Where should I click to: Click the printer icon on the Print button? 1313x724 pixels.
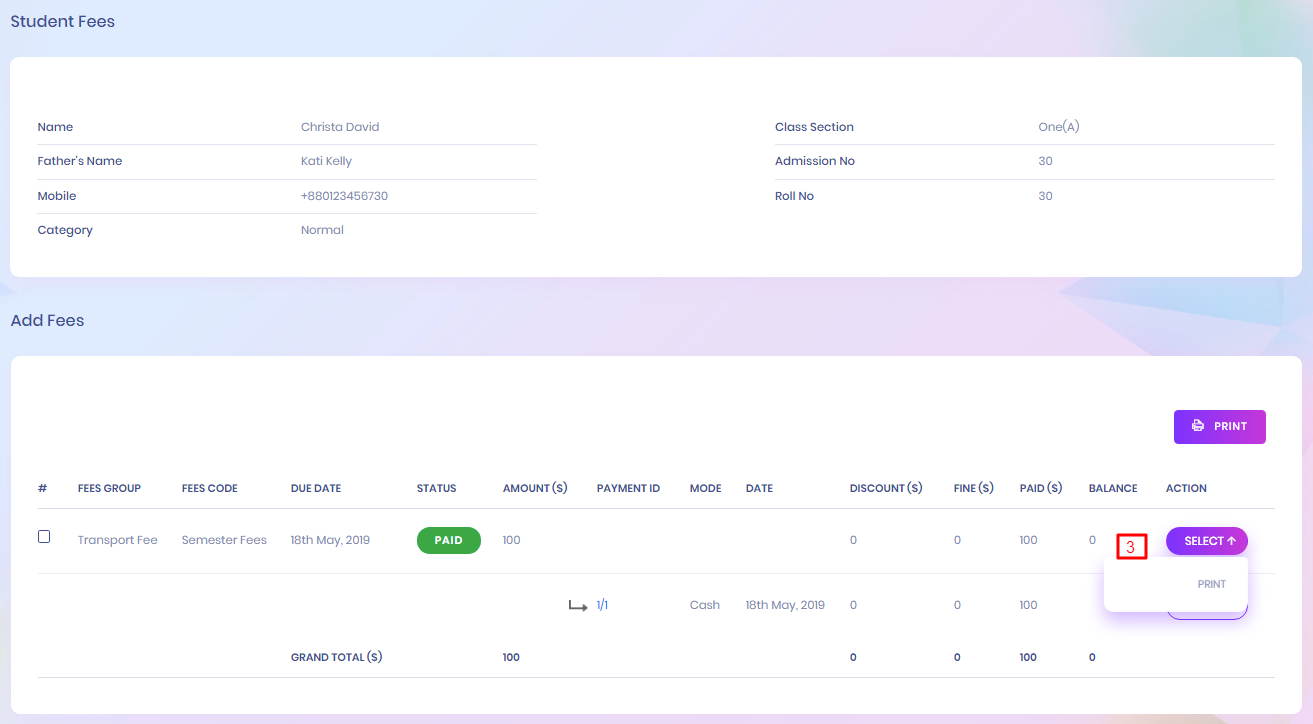pyautogui.click(x=1198, y=426)
